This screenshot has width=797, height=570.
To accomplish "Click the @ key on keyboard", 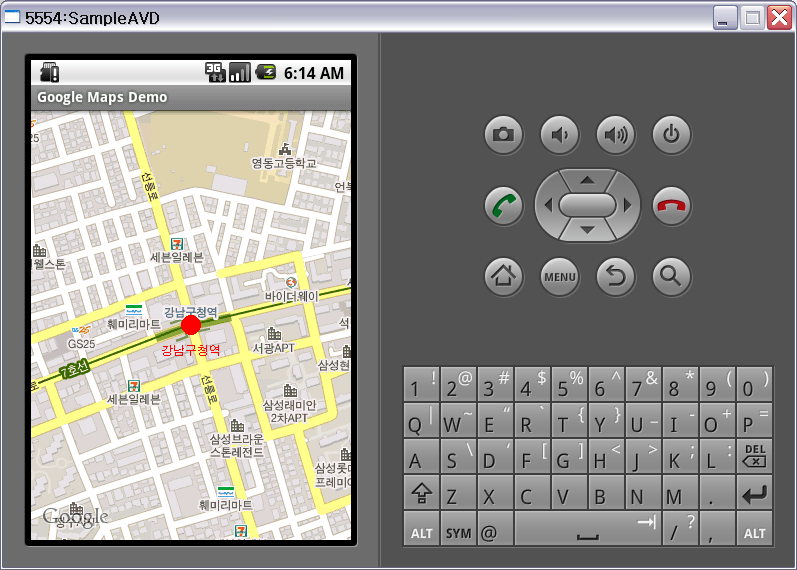I will click(496, 529).
